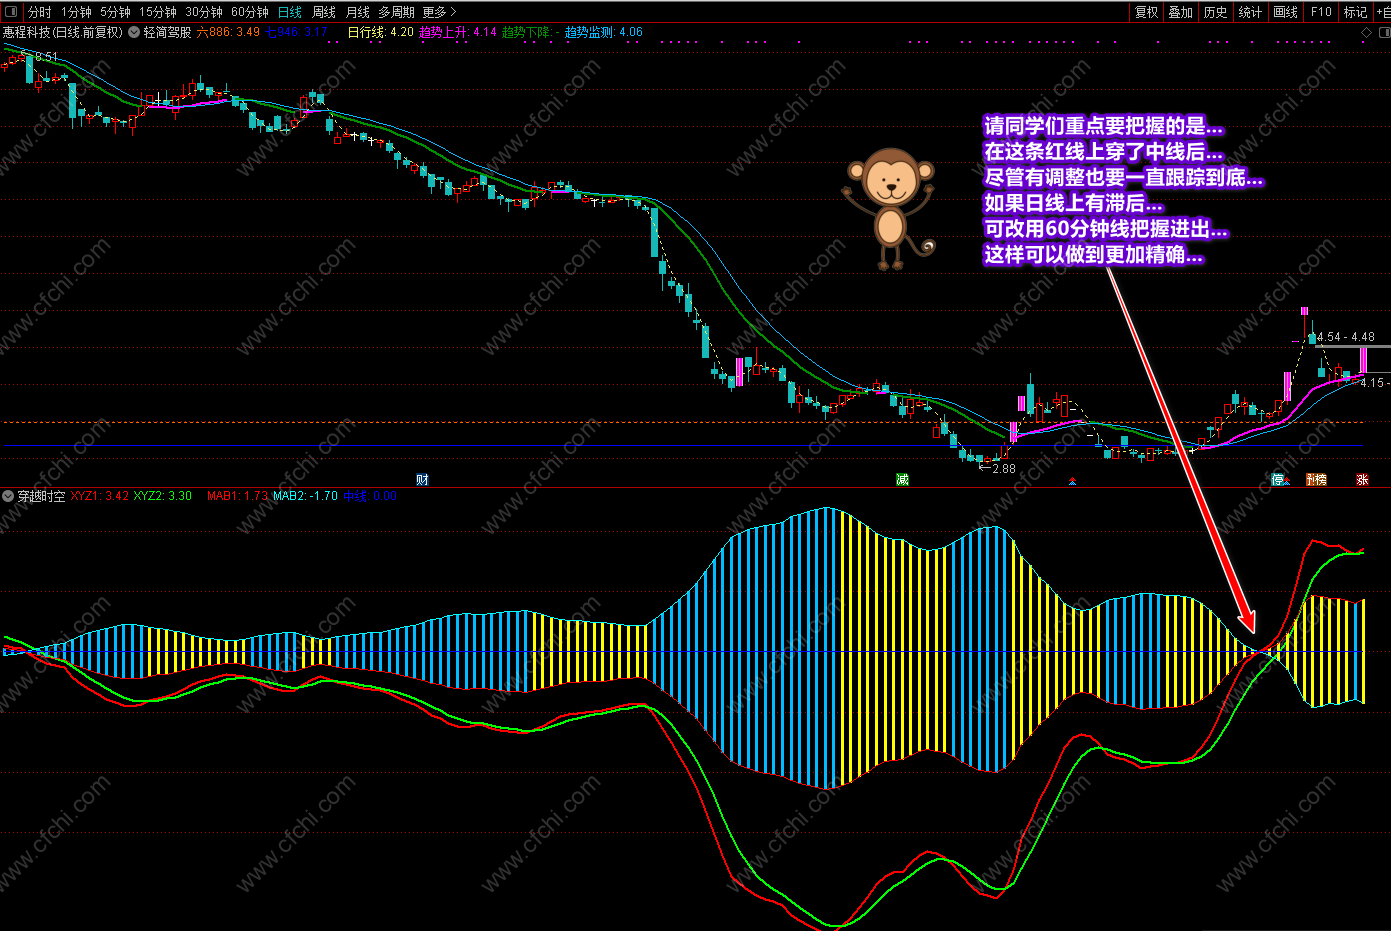Click the 轻简驾股 indicator name
Screen dimensions: 1391x931
(167, 32)
